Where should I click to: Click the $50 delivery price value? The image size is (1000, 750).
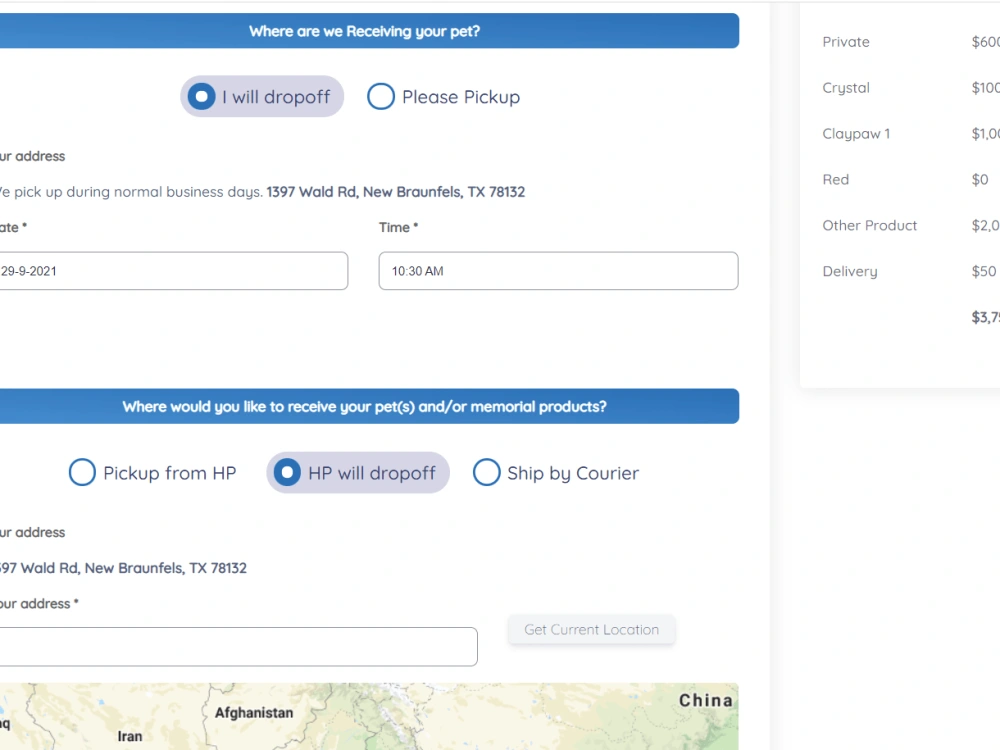983,272
